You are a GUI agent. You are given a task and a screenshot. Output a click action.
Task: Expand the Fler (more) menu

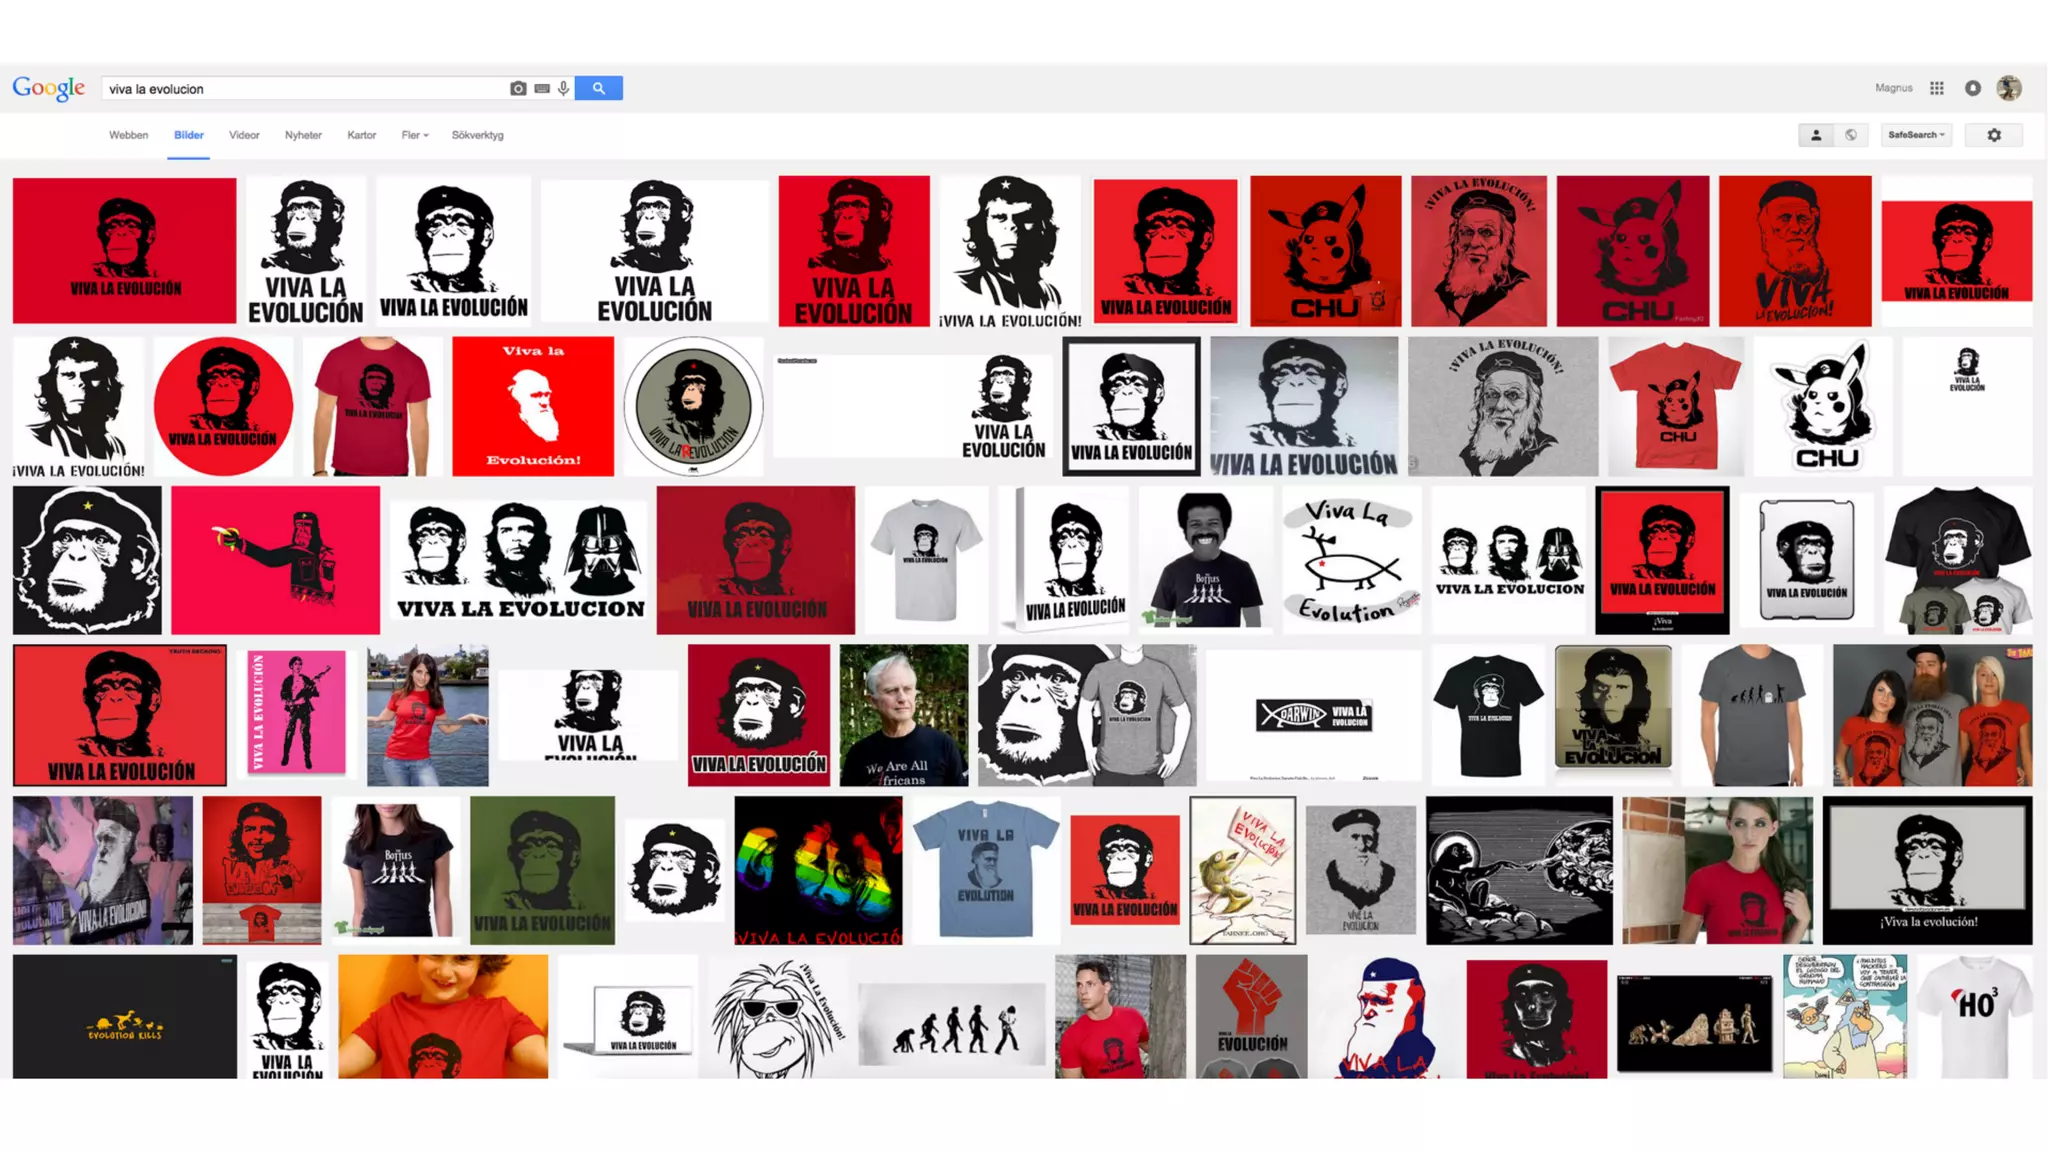[414, 135]
